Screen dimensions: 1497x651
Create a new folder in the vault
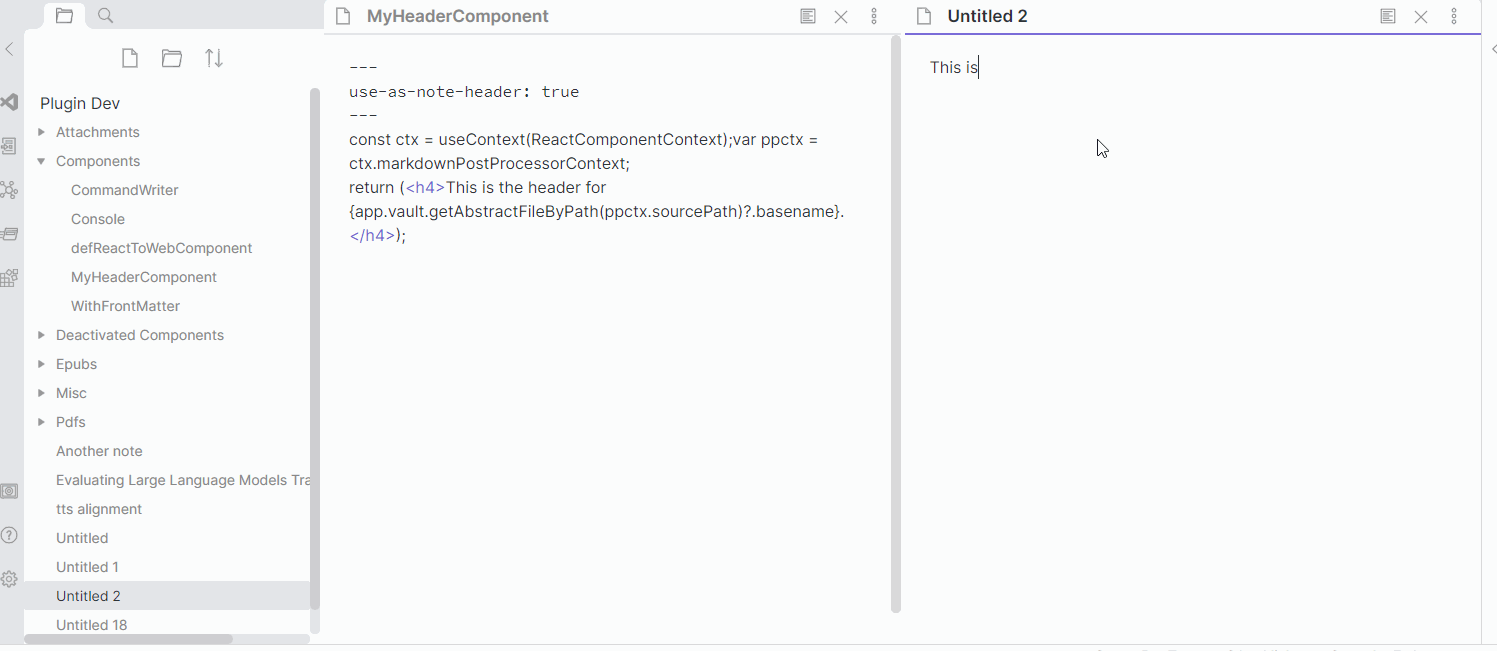(171, 58)
